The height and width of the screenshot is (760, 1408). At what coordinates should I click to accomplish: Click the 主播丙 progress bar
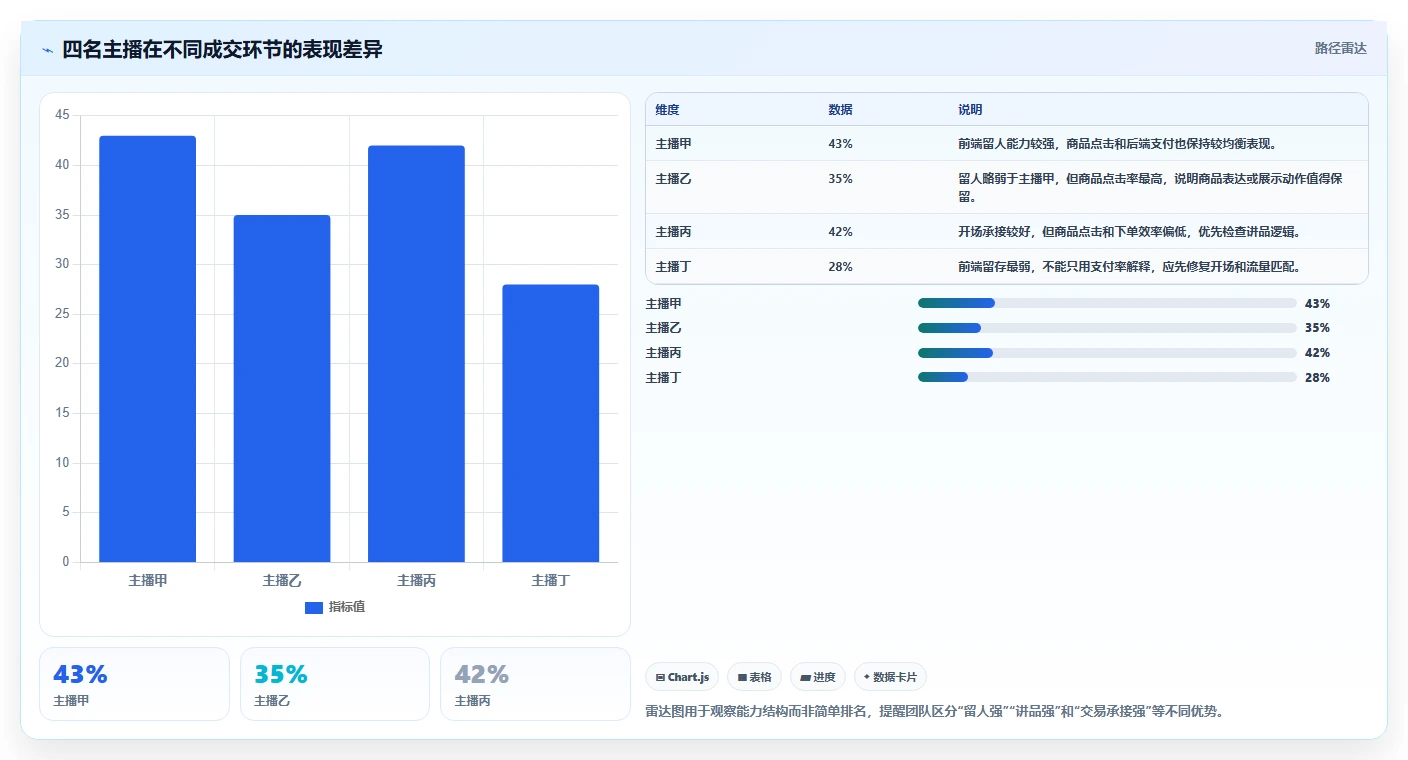click(1107, 353)
